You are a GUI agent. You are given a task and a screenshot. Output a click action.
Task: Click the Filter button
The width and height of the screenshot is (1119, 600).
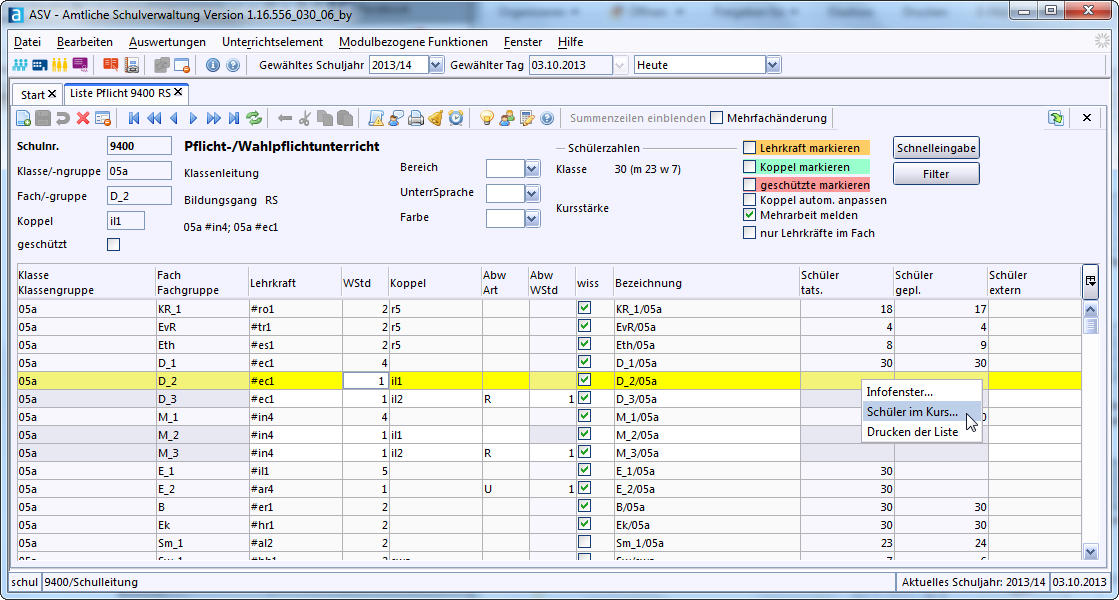[x=936, y=174]
